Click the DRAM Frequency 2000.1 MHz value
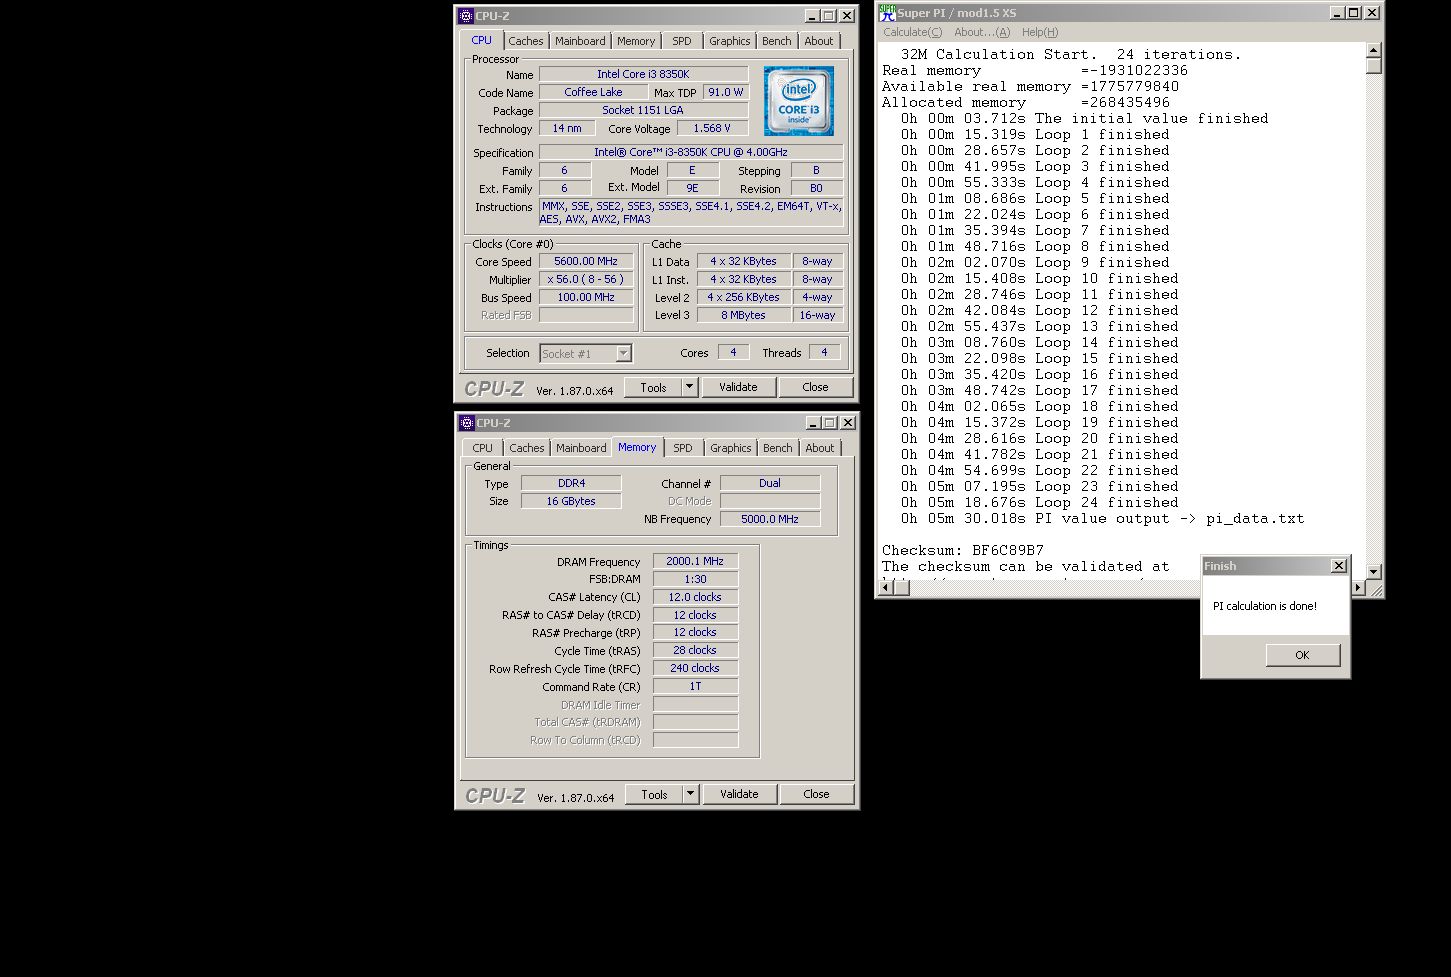The height and width of the screenshot is (977, 1451). (x=695, y=561)
